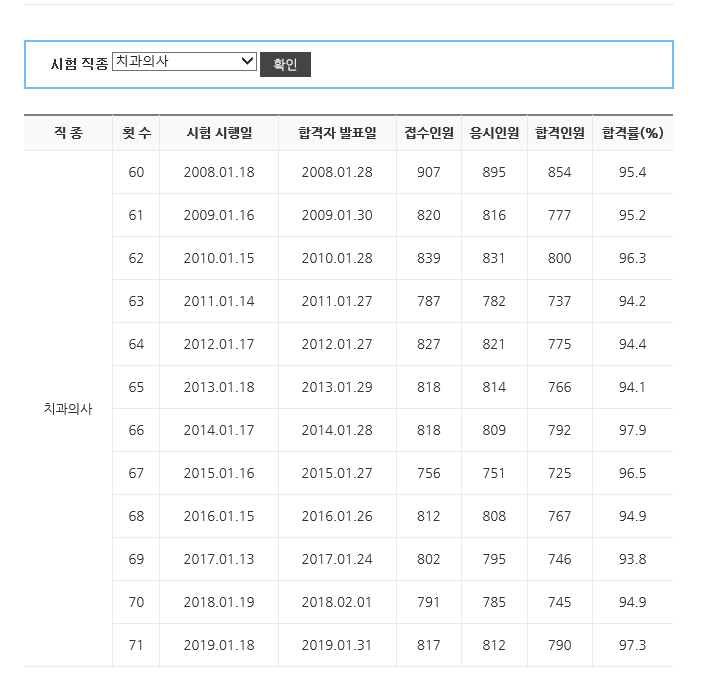Select exam date 2010.01.15
Viewport: 712px width, 673px height.
point(219,258)
